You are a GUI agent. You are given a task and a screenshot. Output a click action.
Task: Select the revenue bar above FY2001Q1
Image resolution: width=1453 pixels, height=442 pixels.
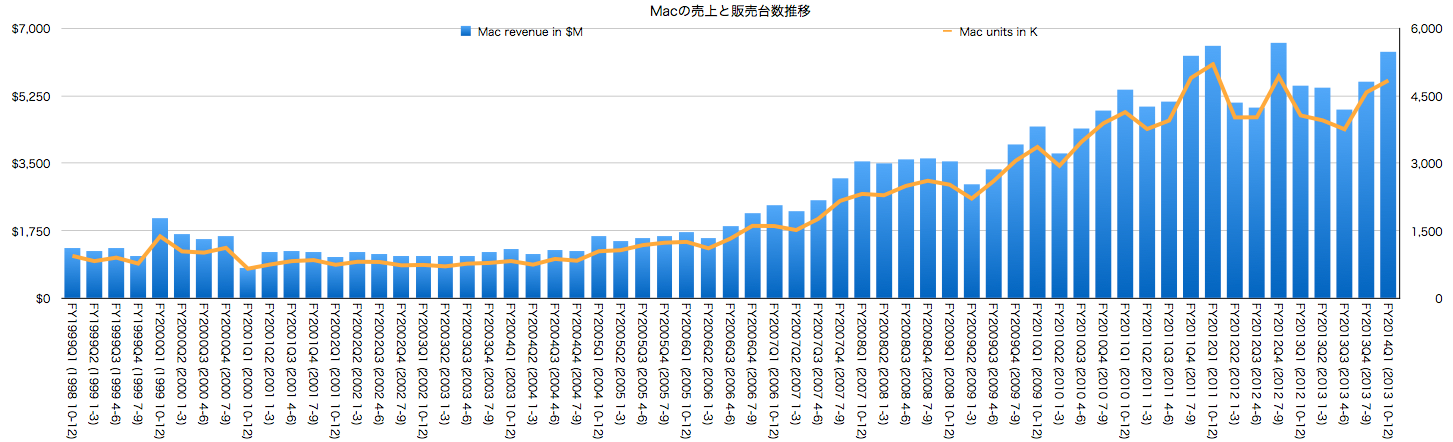pyautogui.click(x=248, y=283)
